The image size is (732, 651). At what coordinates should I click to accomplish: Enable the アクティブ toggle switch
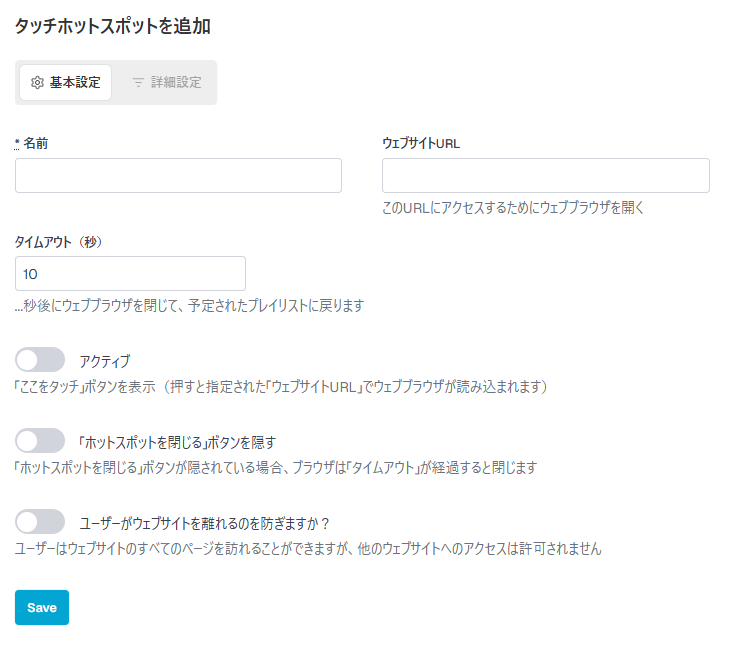click(x=40, y=360)
